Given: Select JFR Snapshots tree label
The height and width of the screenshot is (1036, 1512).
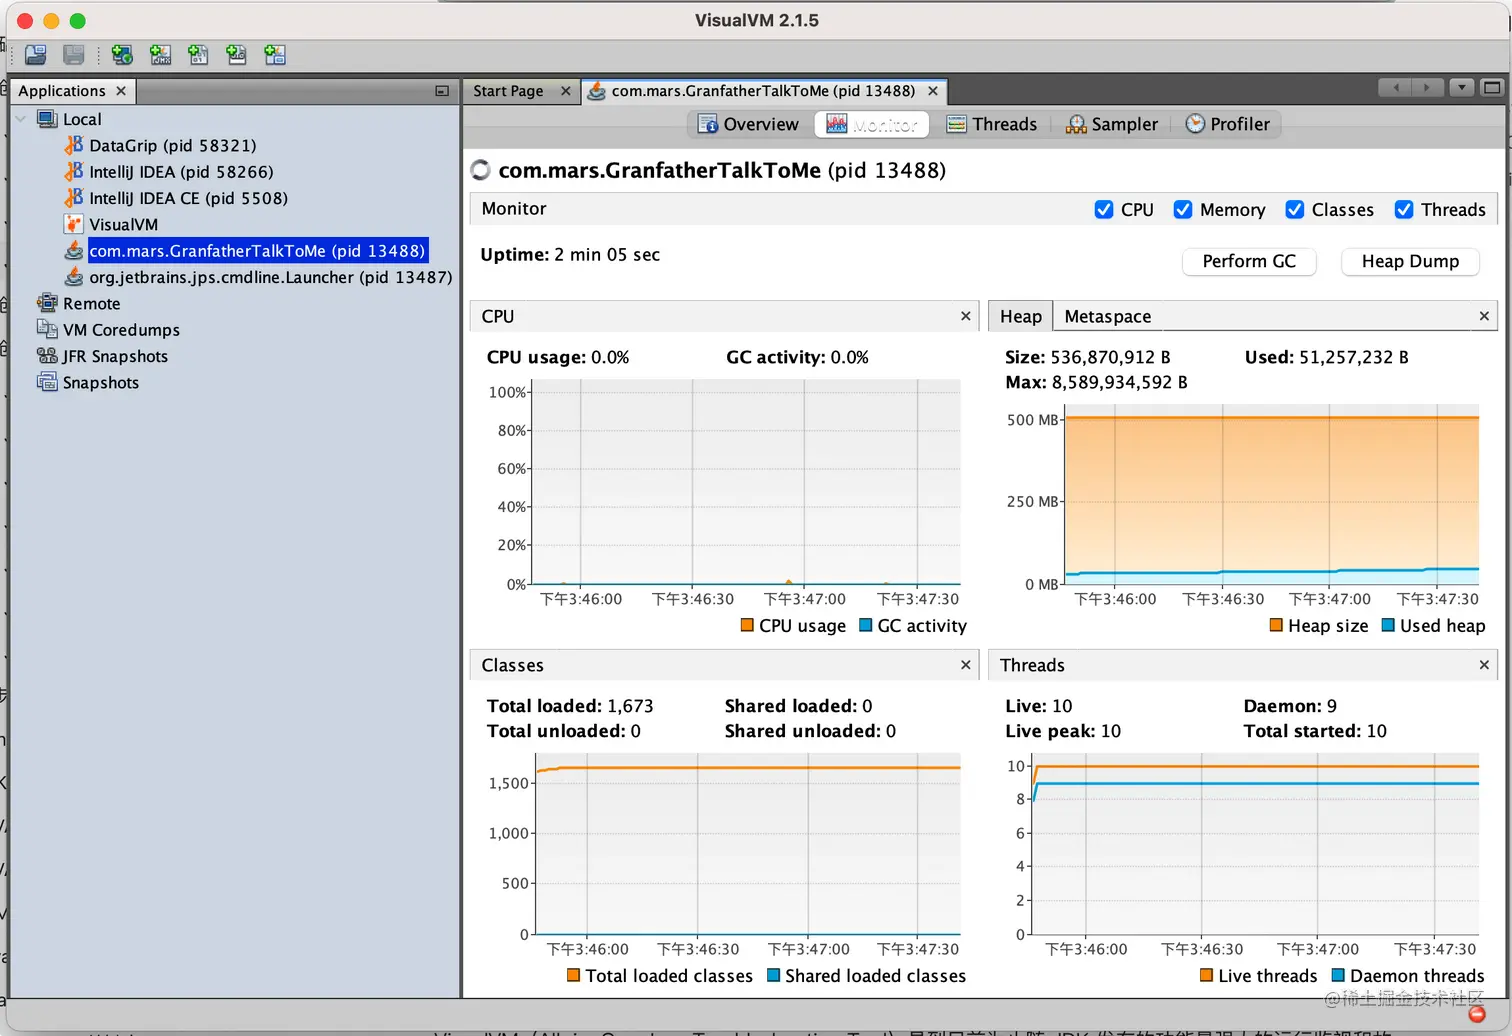Looking at the screenshot, I should (x=115, y=356).
